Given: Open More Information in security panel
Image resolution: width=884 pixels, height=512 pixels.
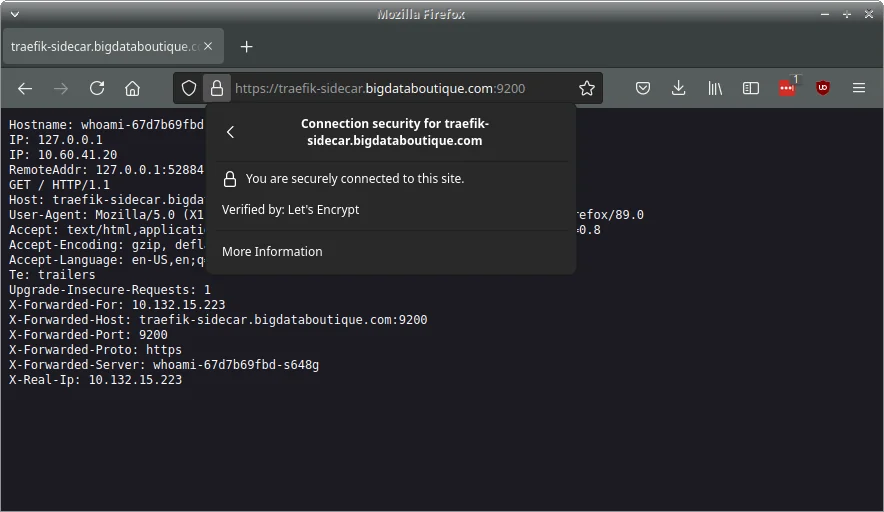Looking at the screenshot, I should (272, 251).
